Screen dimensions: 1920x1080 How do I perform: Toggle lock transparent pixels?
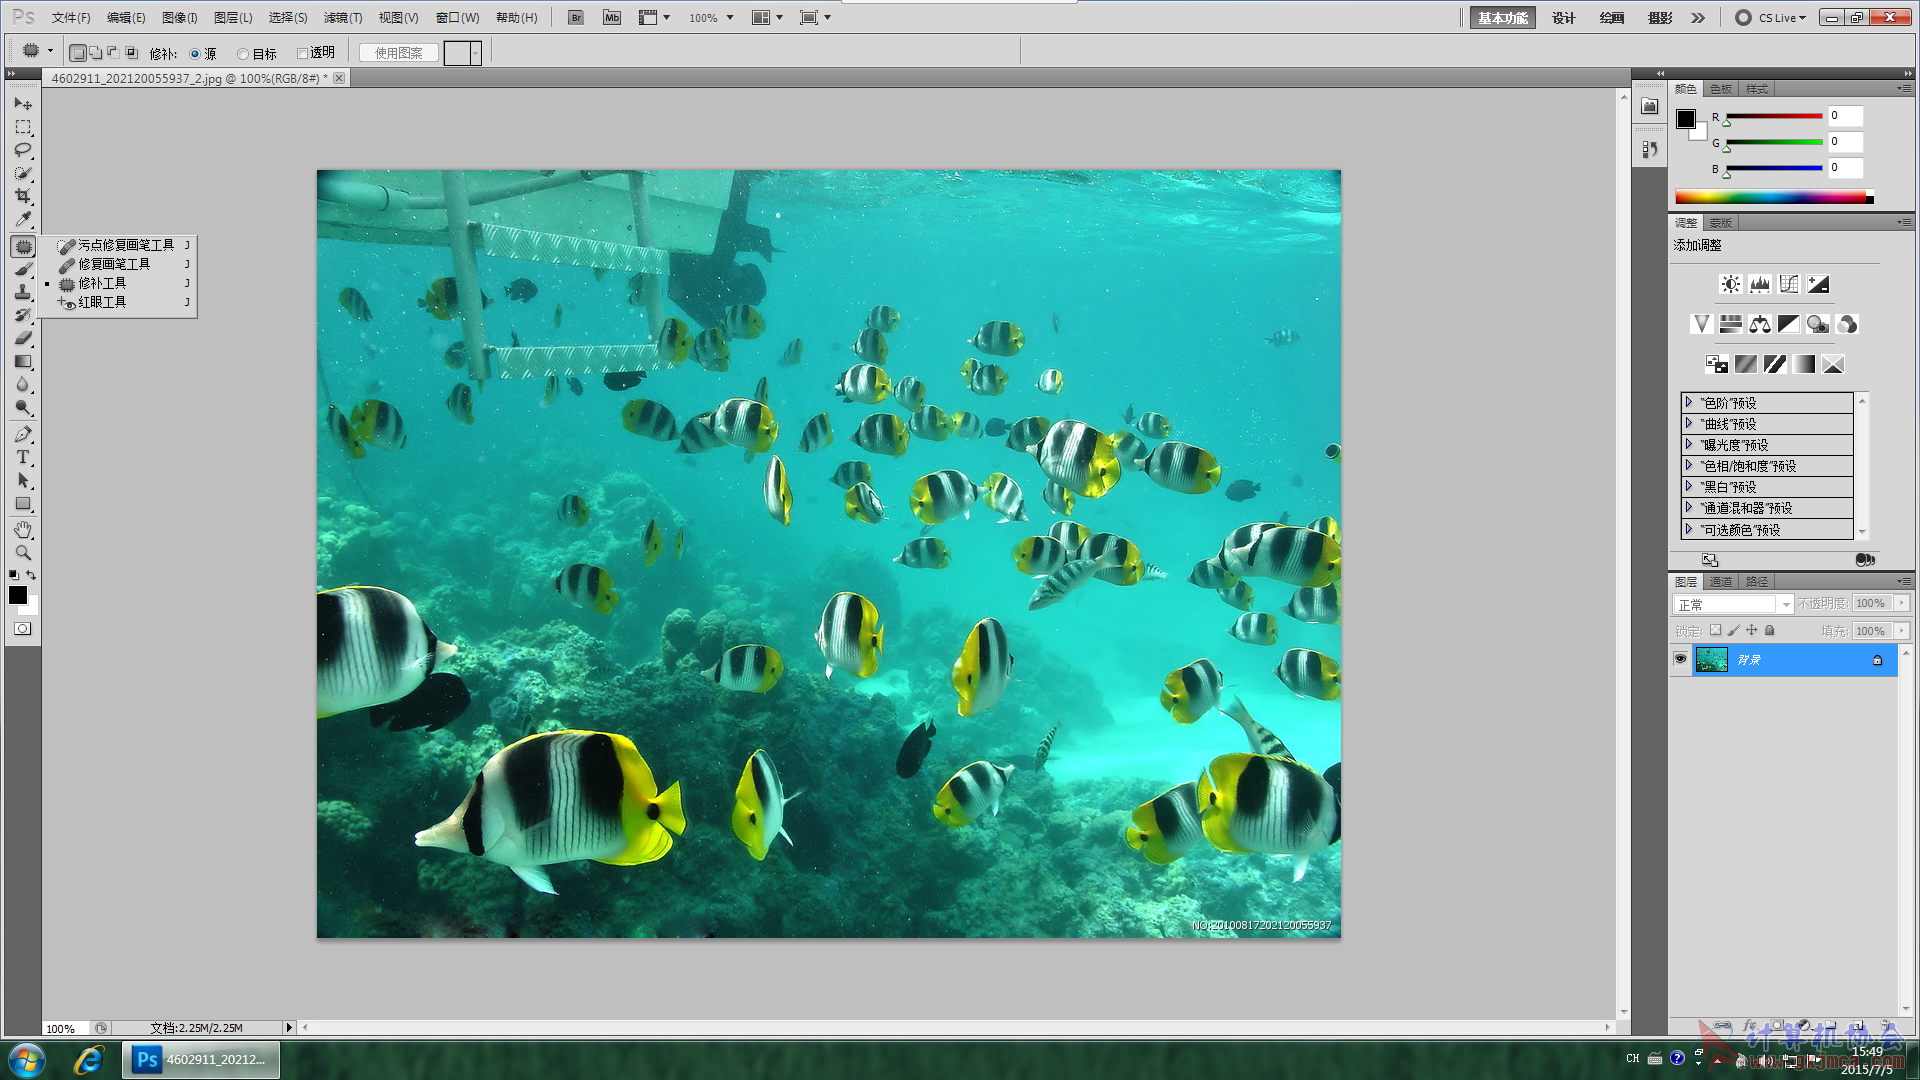pyautogui.click(x=1716, y=631)
